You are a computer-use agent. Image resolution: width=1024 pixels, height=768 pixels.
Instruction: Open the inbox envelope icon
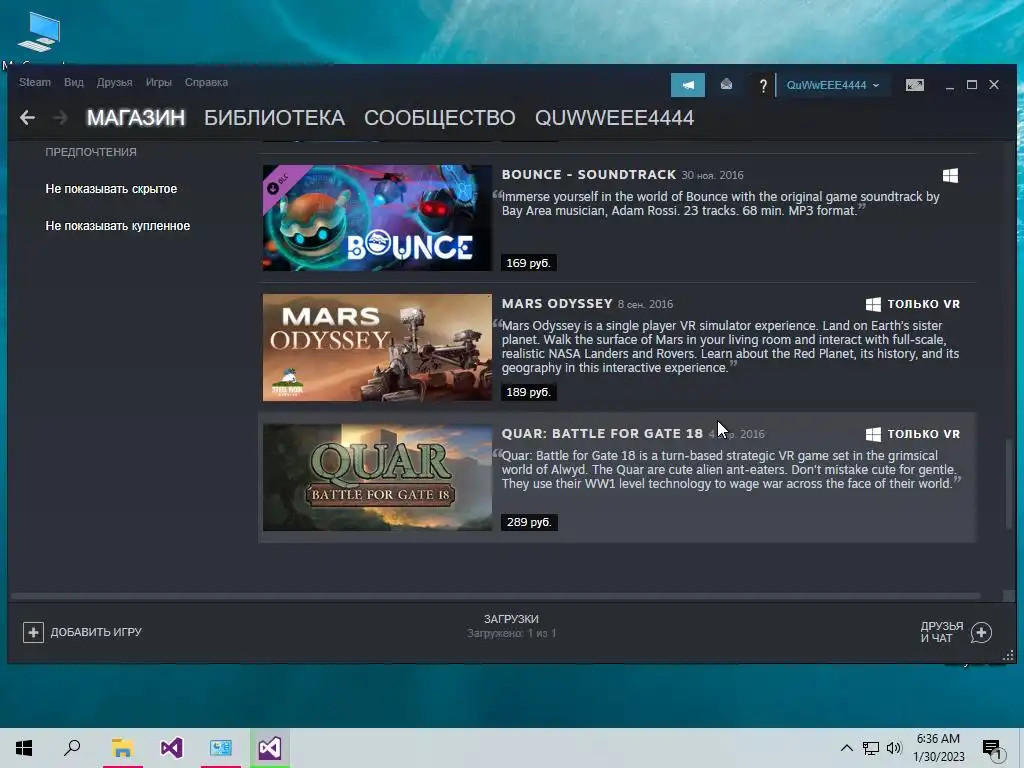(x=726, y=85)
